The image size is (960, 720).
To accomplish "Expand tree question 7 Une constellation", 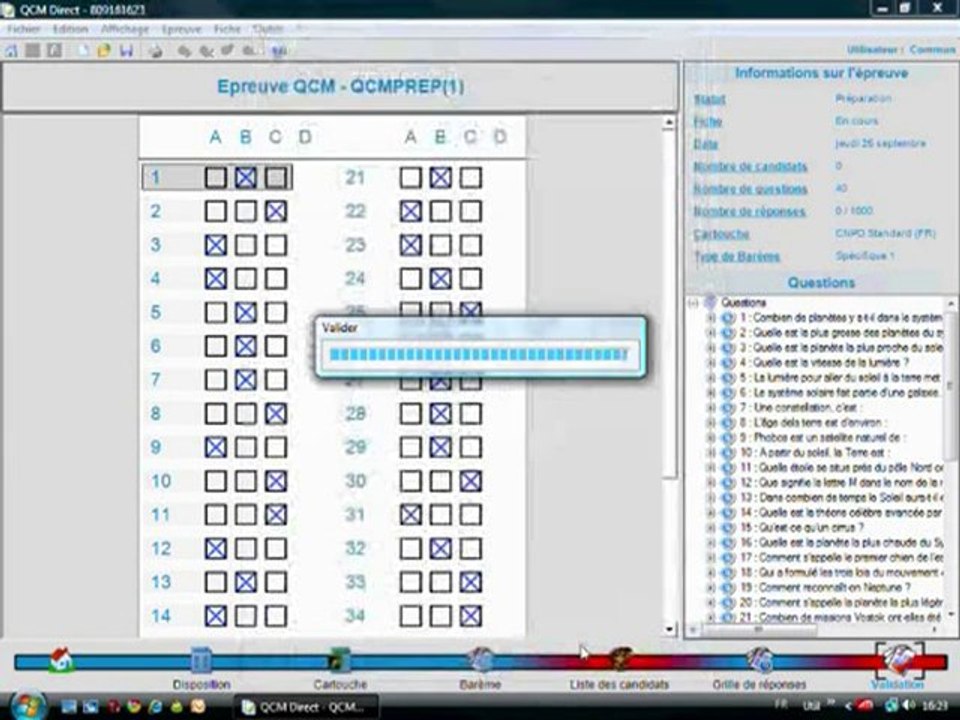I will coord(711,408).
